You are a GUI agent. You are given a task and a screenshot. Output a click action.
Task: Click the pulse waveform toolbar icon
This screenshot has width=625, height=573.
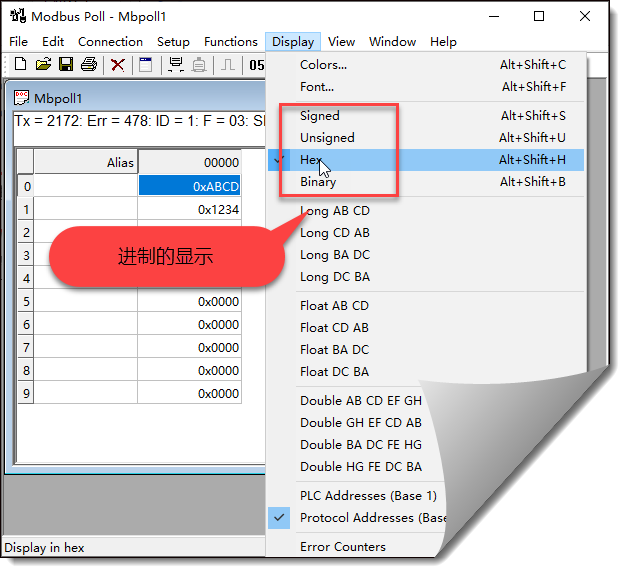pos(228,65)
